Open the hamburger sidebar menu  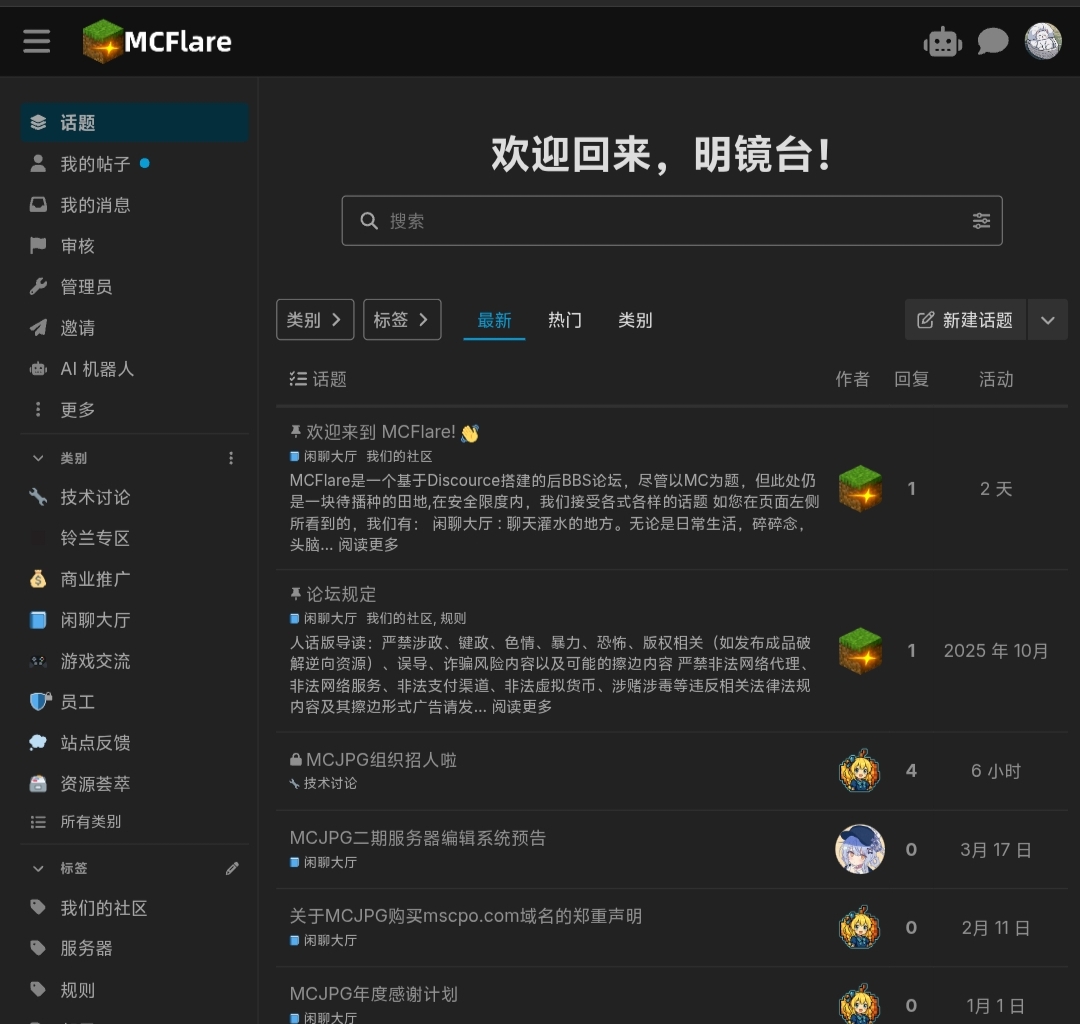(x=36, y=41)
